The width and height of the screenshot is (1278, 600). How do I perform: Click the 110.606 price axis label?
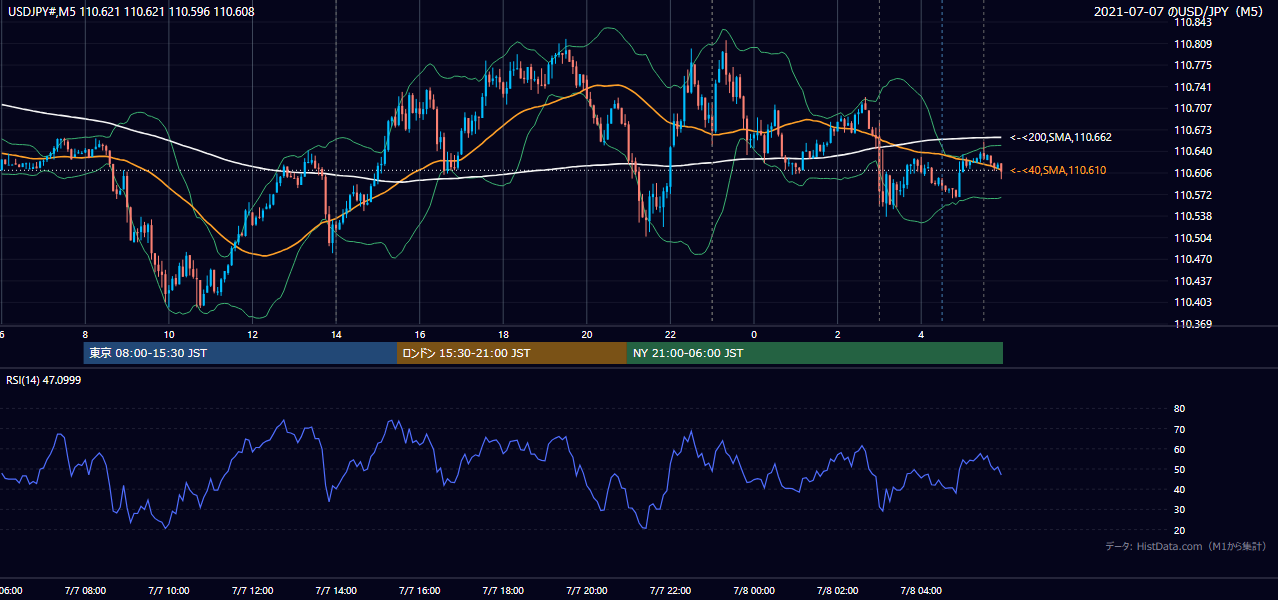[x=1192, y=173]
